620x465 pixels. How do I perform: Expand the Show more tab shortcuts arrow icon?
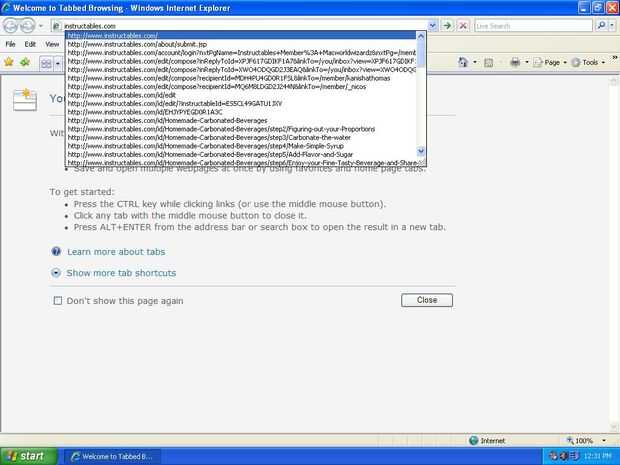click(56, 273)
